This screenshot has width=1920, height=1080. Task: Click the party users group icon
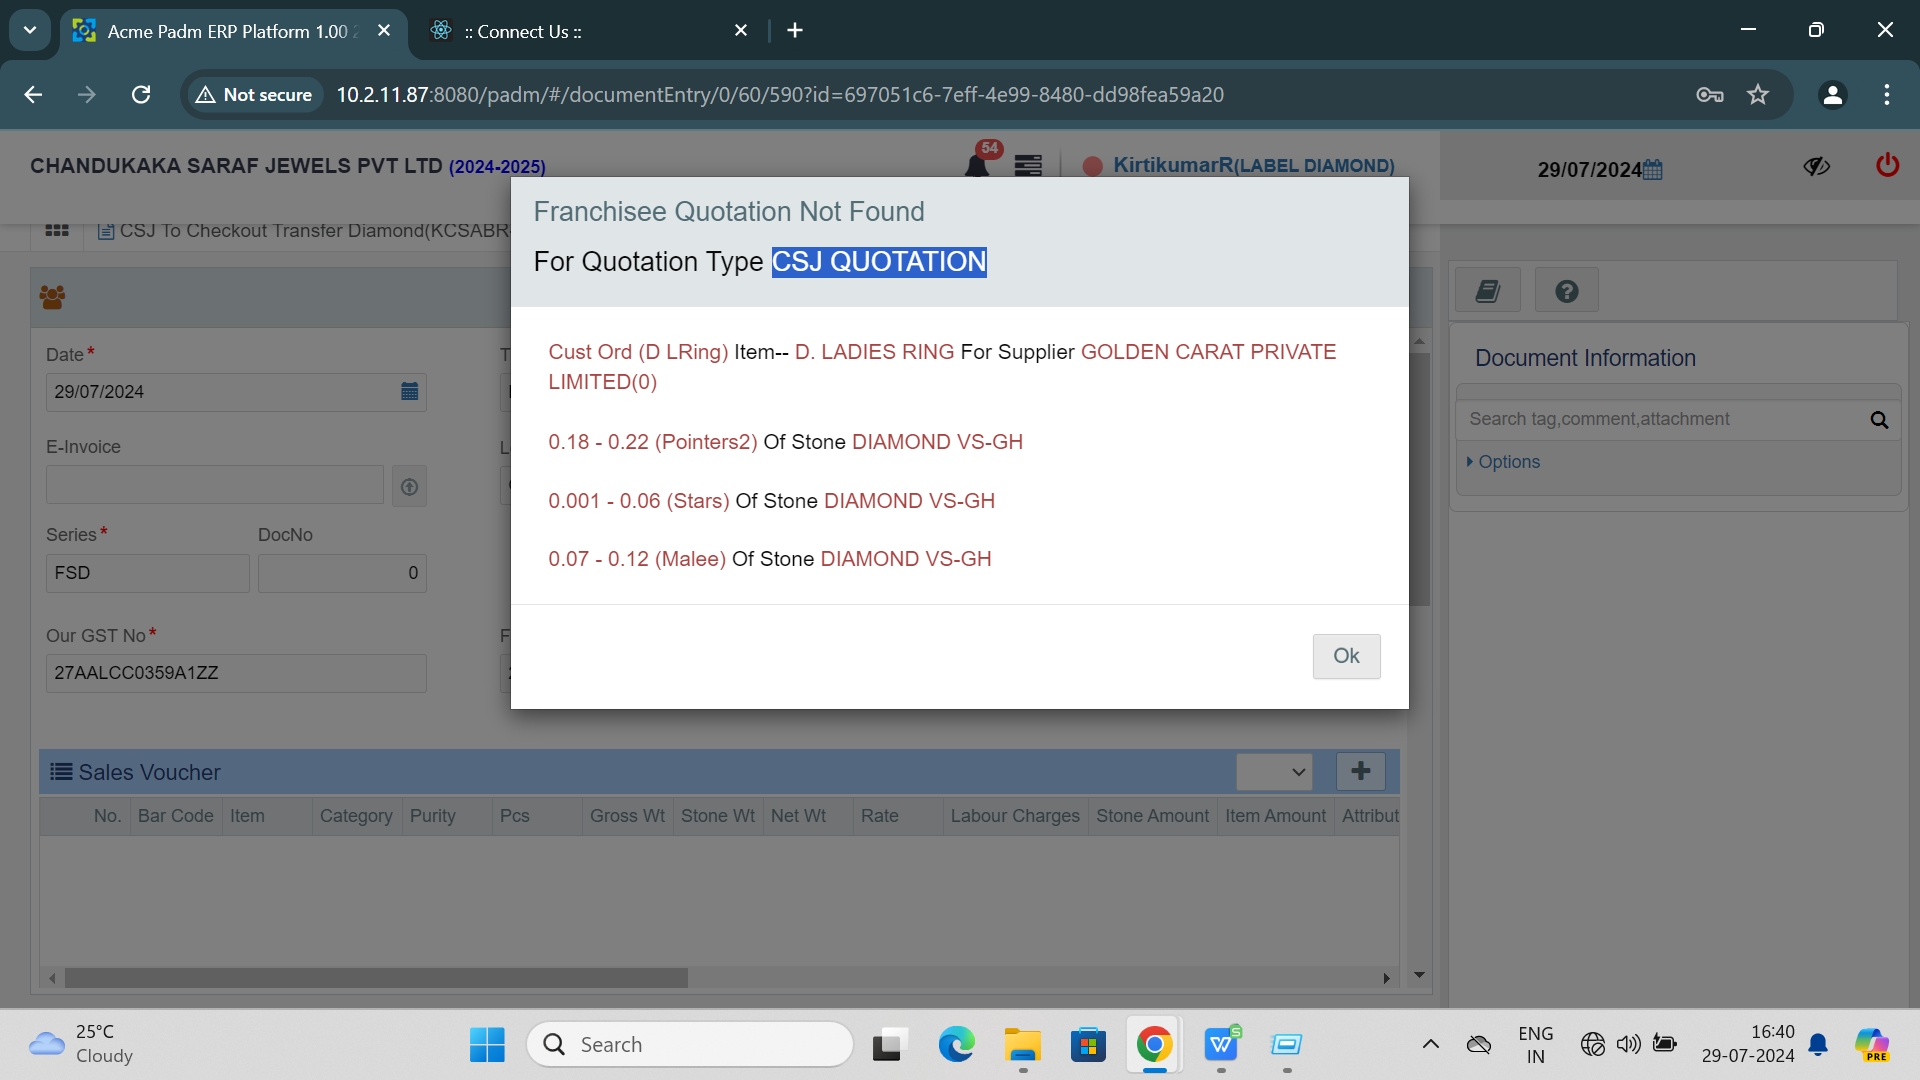(52, 297)
